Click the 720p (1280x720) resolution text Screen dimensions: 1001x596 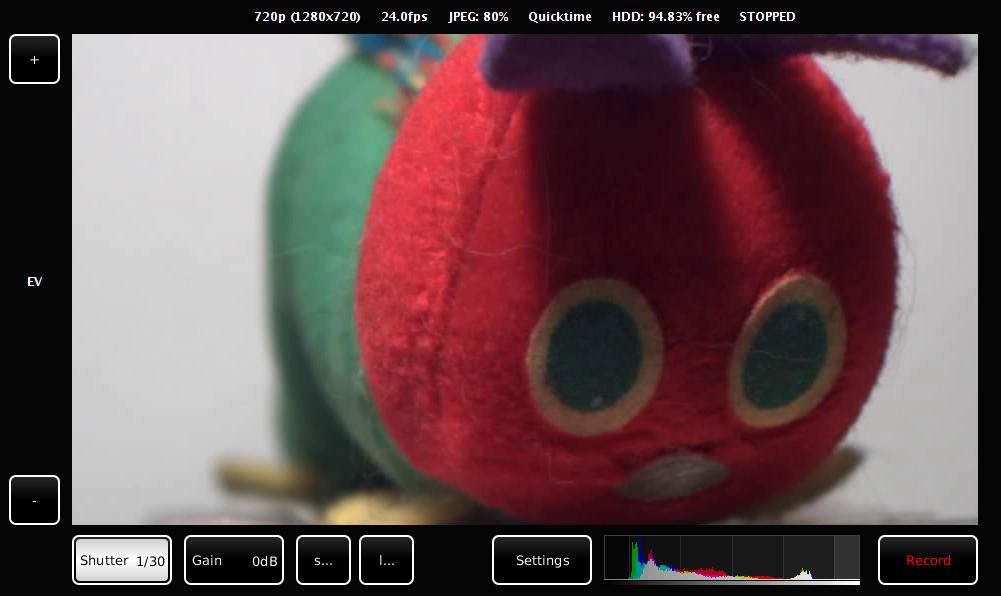307,17
